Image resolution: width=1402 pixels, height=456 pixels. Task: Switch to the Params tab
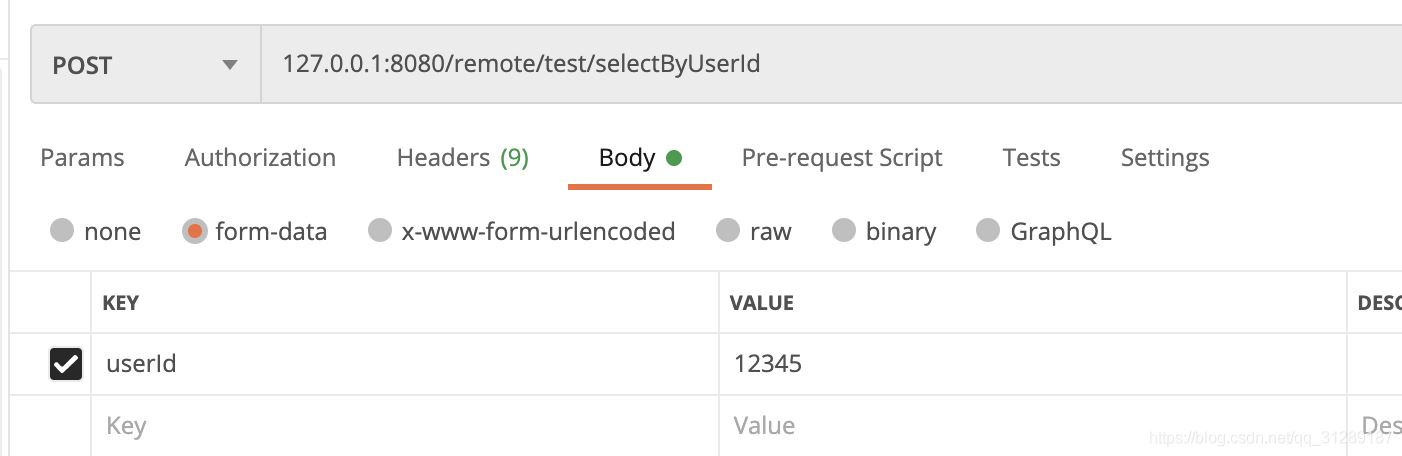coord(82,158)
